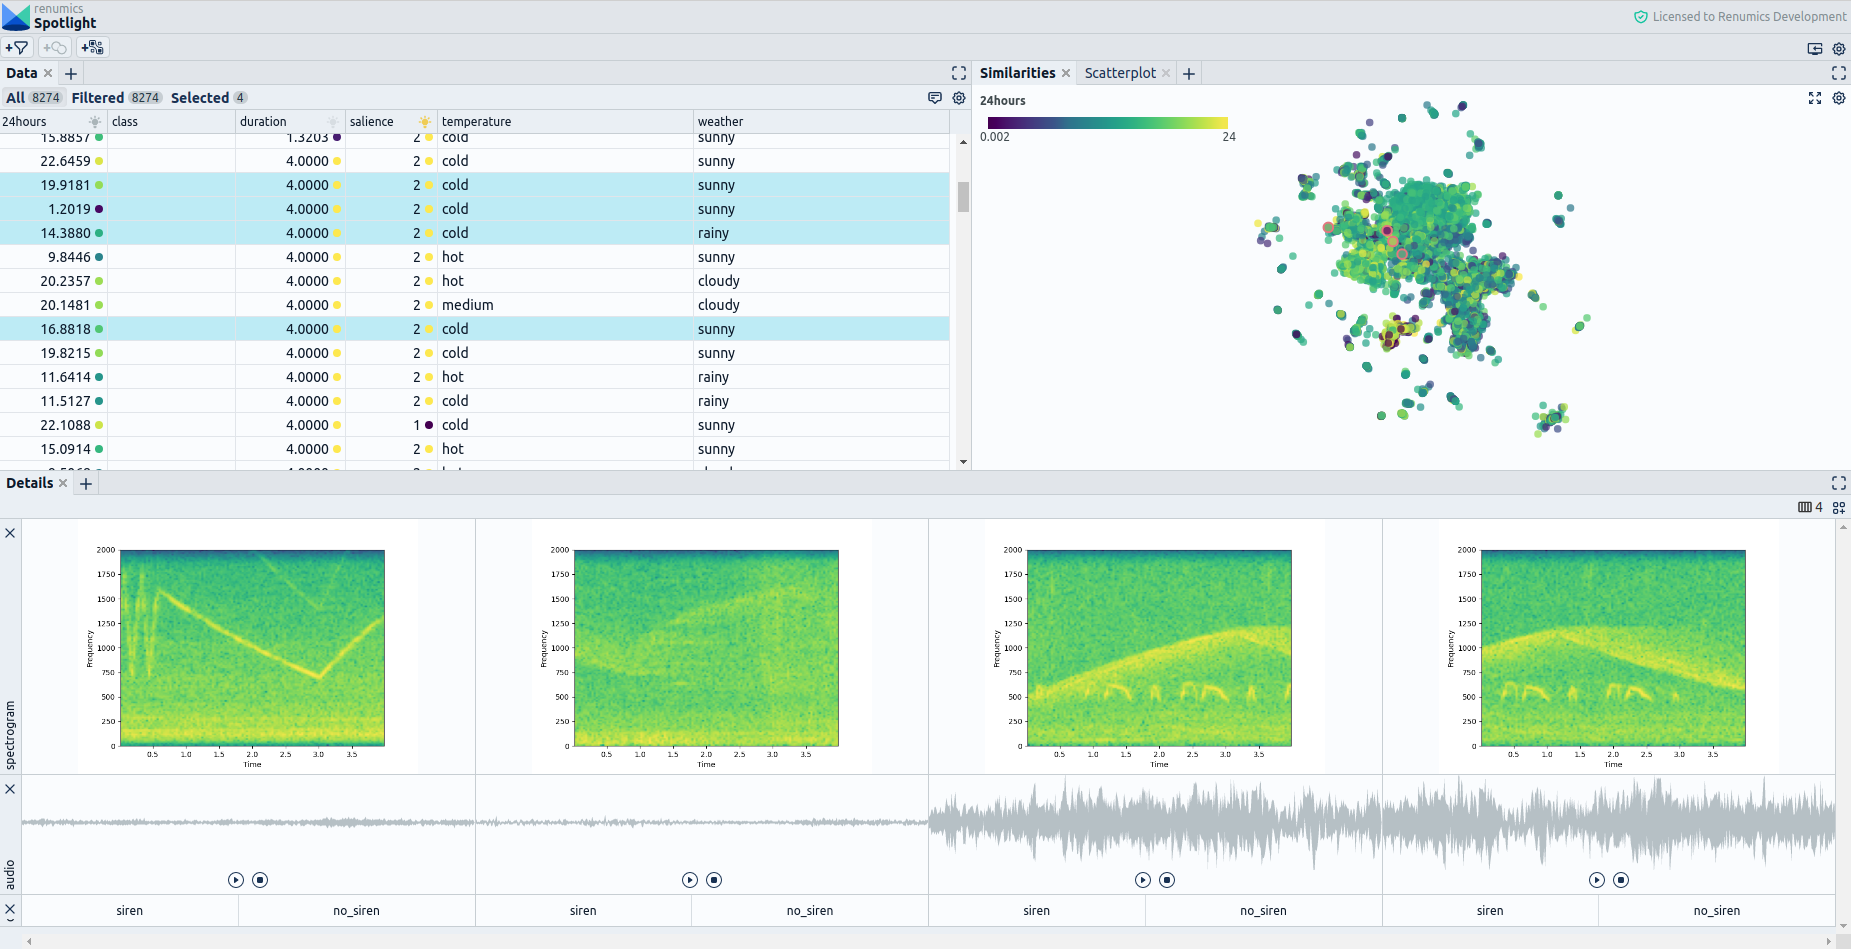Show Selected 4 rows tab
The height and width of the screenshot is (949, 1851).
point(209,98)
